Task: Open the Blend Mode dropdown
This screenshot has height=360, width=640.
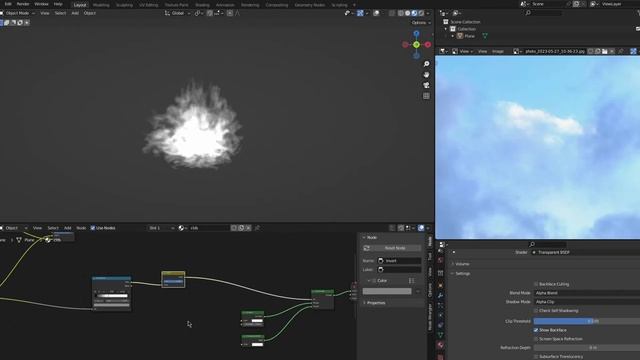Action: click(587, 293)
